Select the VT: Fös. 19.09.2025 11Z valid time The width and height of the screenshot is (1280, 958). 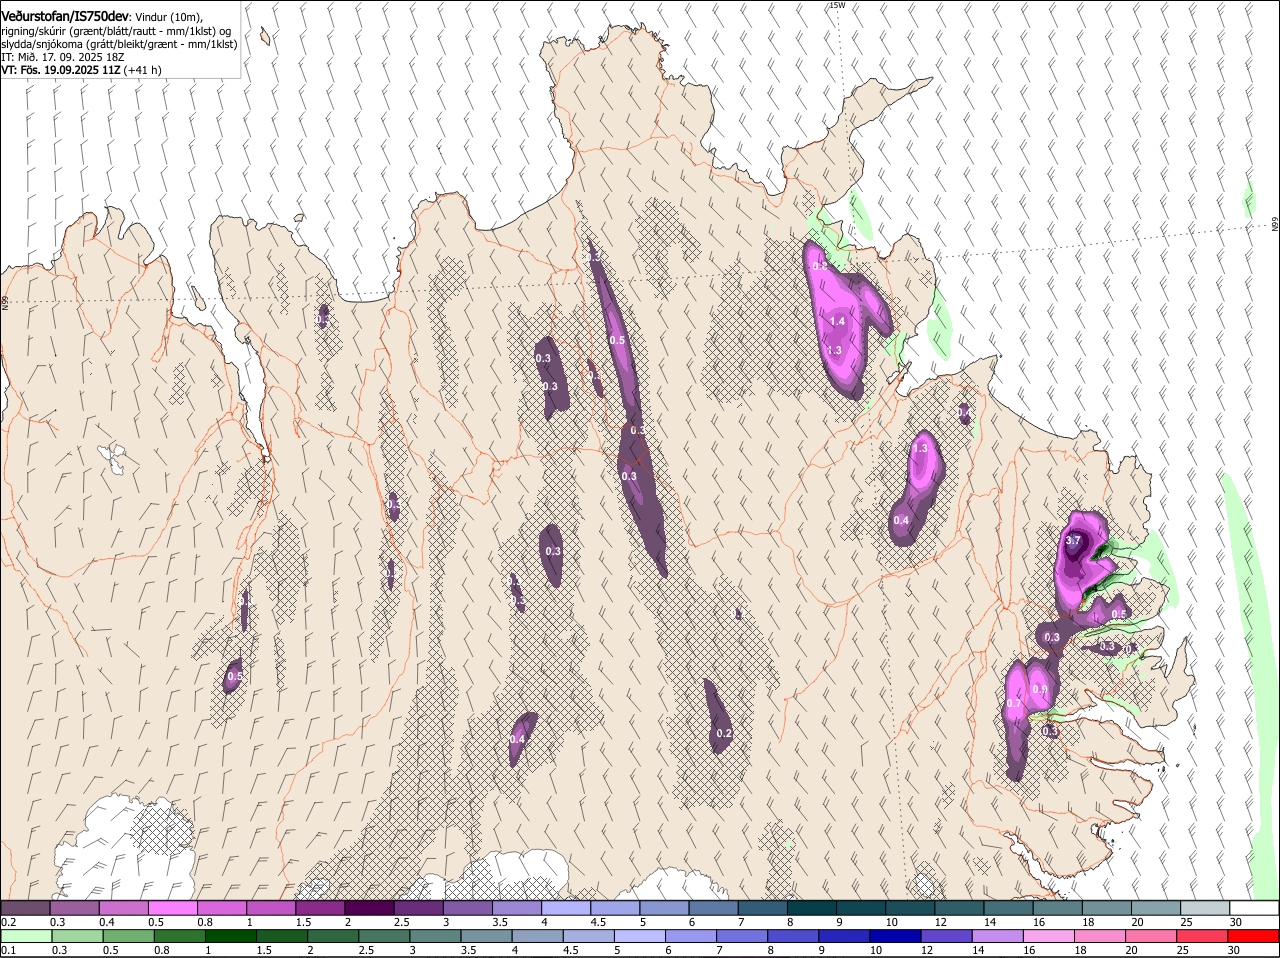[61, 70]
